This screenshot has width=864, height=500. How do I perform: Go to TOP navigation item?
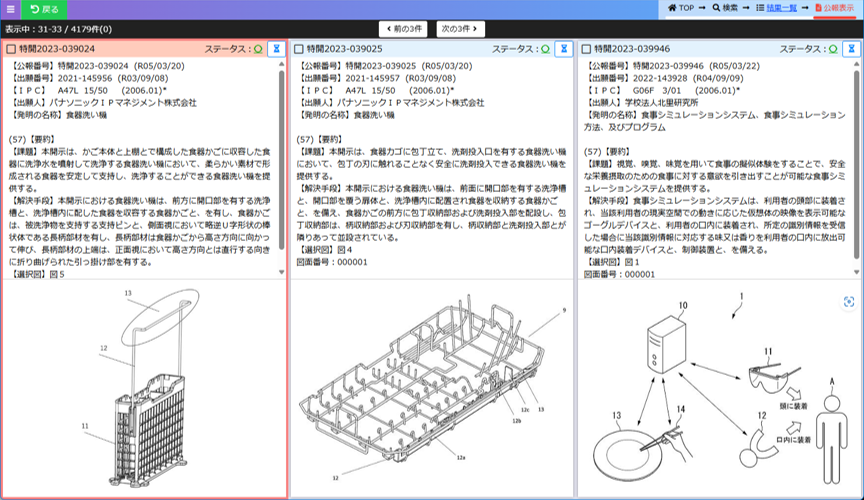pyautogui.click(x=681, y=8)
